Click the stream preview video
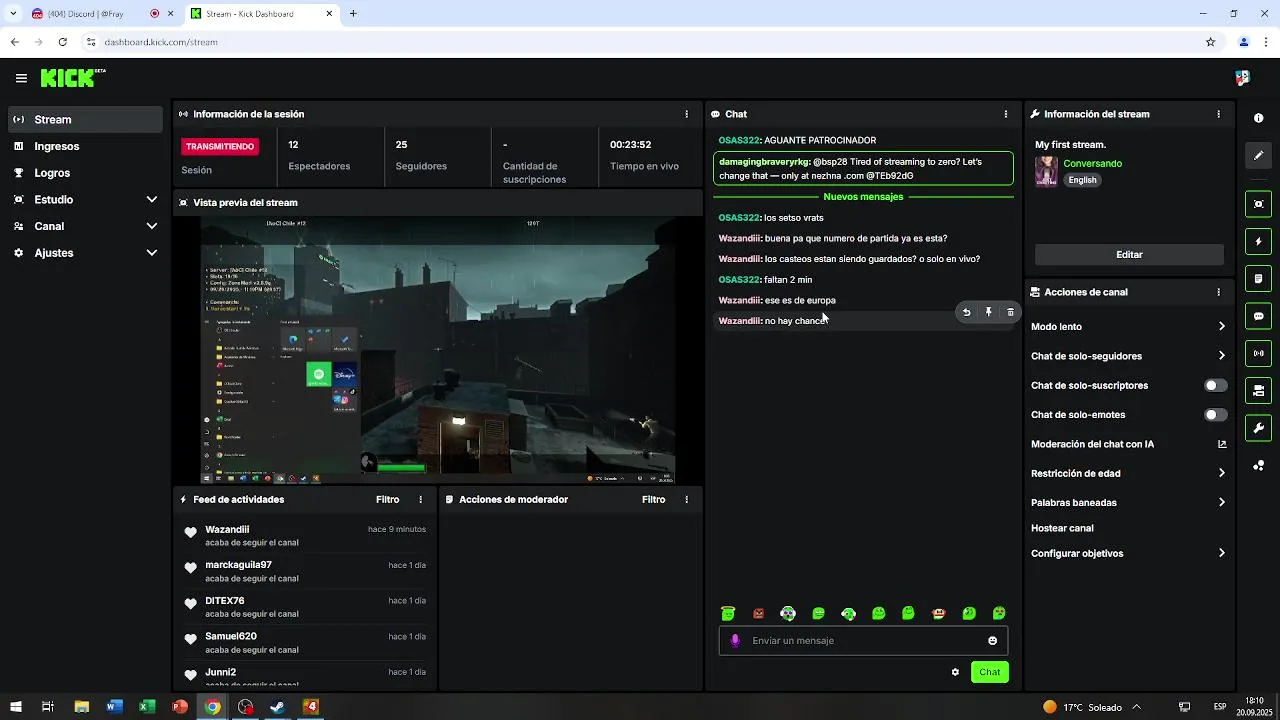The height and width of the screenshot is (720, 1280). tap(438, 350)
